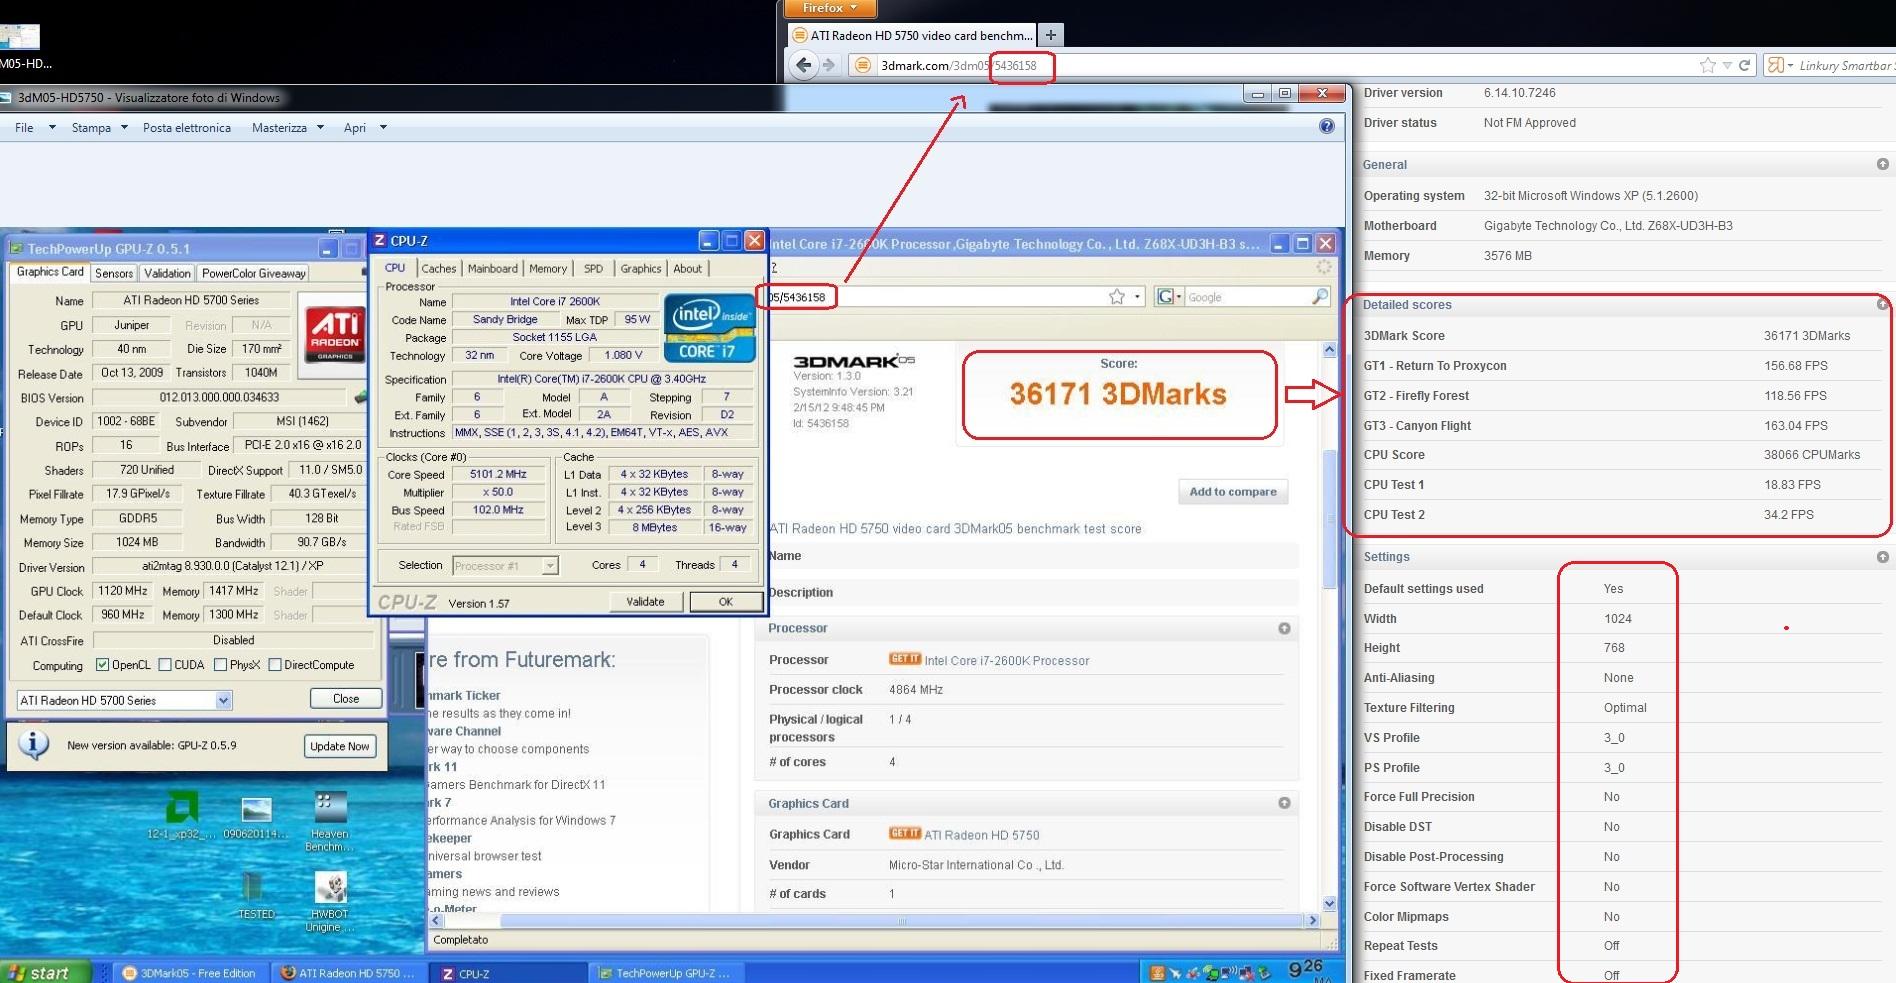
Task: Switch to the Mainboard tab in CPU-Z
Action: click(492, 268)
